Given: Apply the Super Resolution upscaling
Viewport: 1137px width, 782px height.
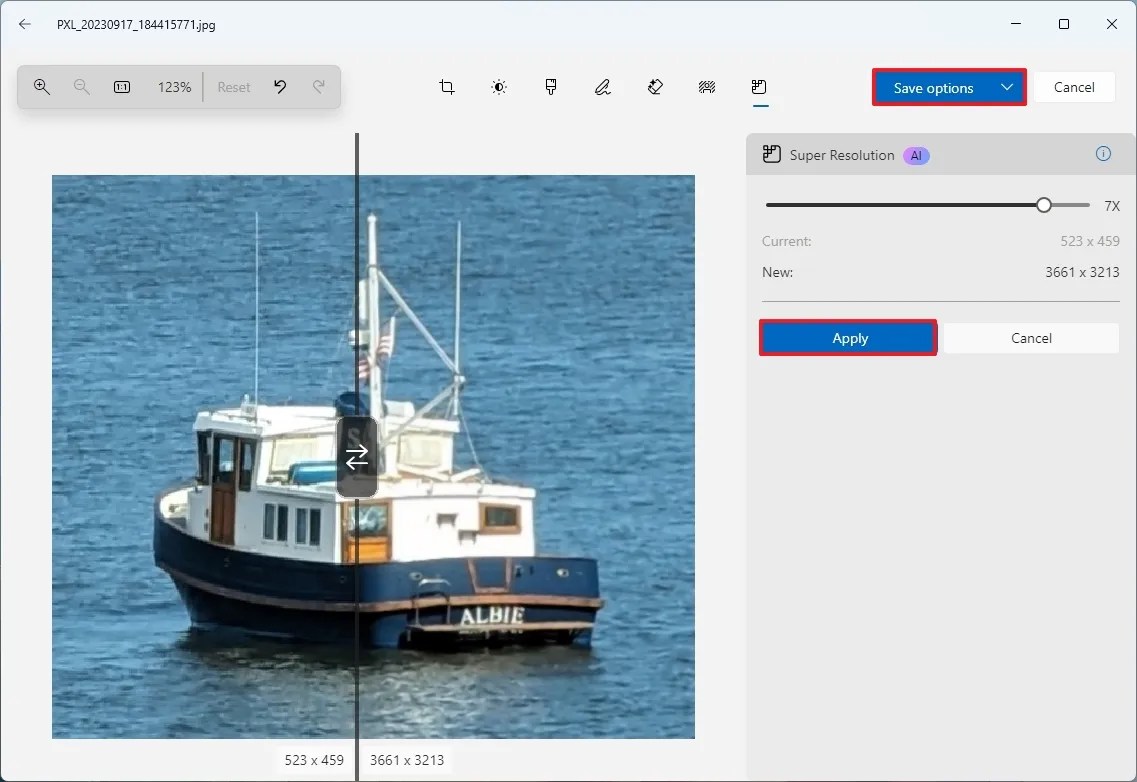Looking at the screenshot, I should click(848, 338).
